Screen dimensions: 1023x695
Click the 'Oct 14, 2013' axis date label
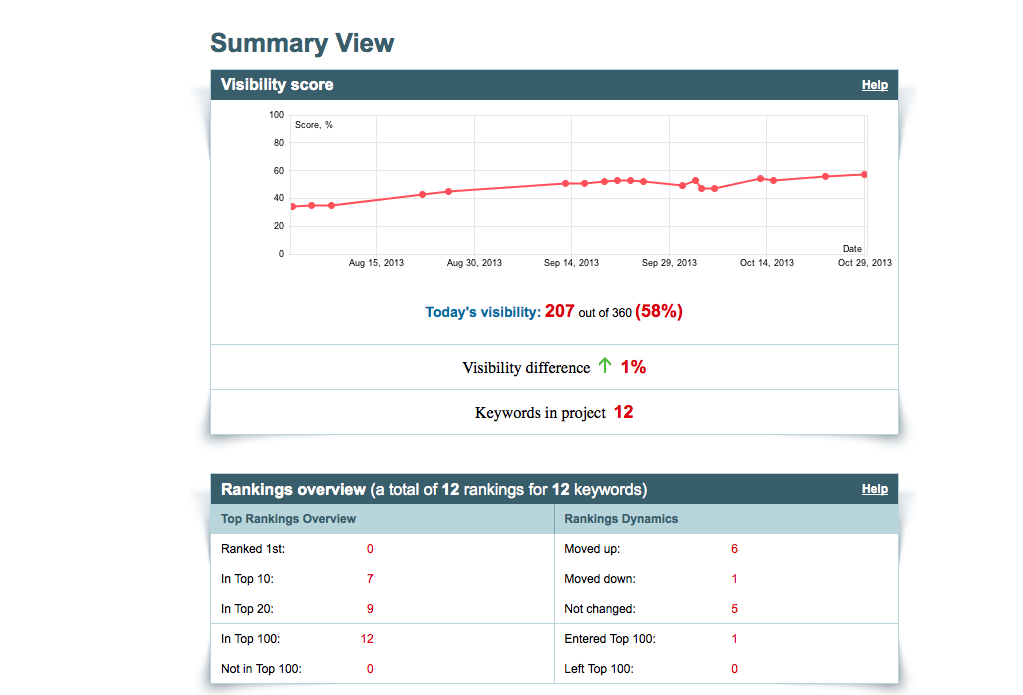[767, 263]
